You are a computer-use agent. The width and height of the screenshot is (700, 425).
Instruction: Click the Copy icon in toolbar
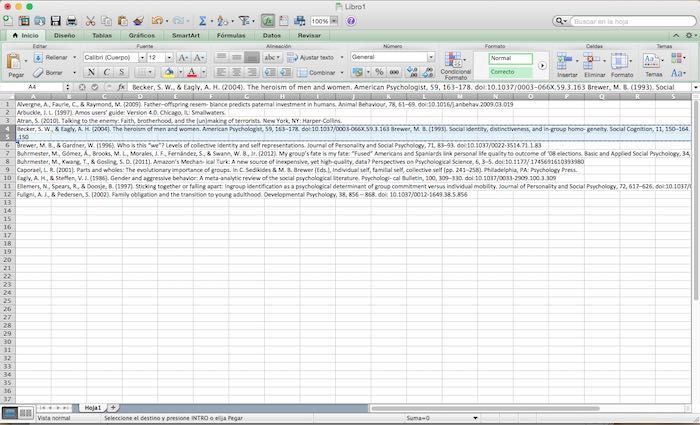tap(106, 21)
